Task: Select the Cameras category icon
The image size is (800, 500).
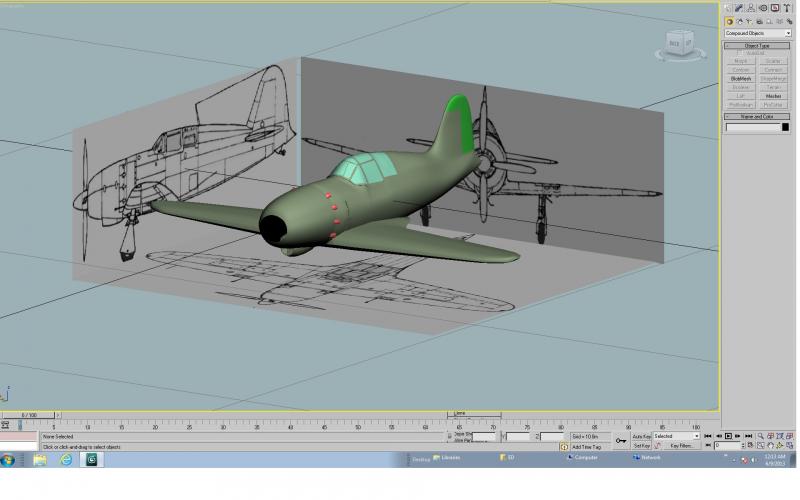Action: 759,22
